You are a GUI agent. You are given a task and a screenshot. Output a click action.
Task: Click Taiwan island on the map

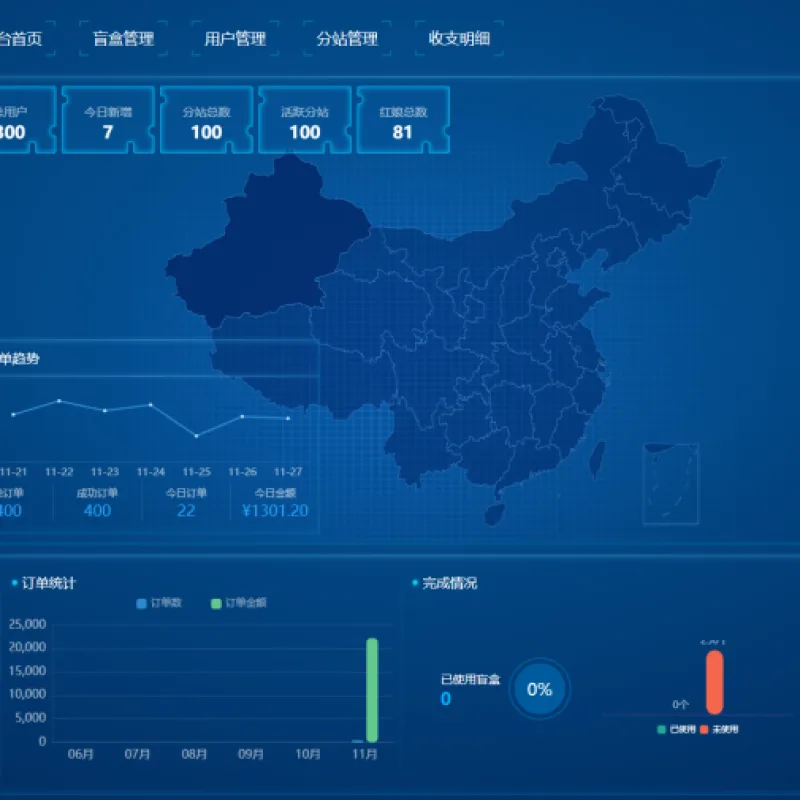tap(596, 459)
